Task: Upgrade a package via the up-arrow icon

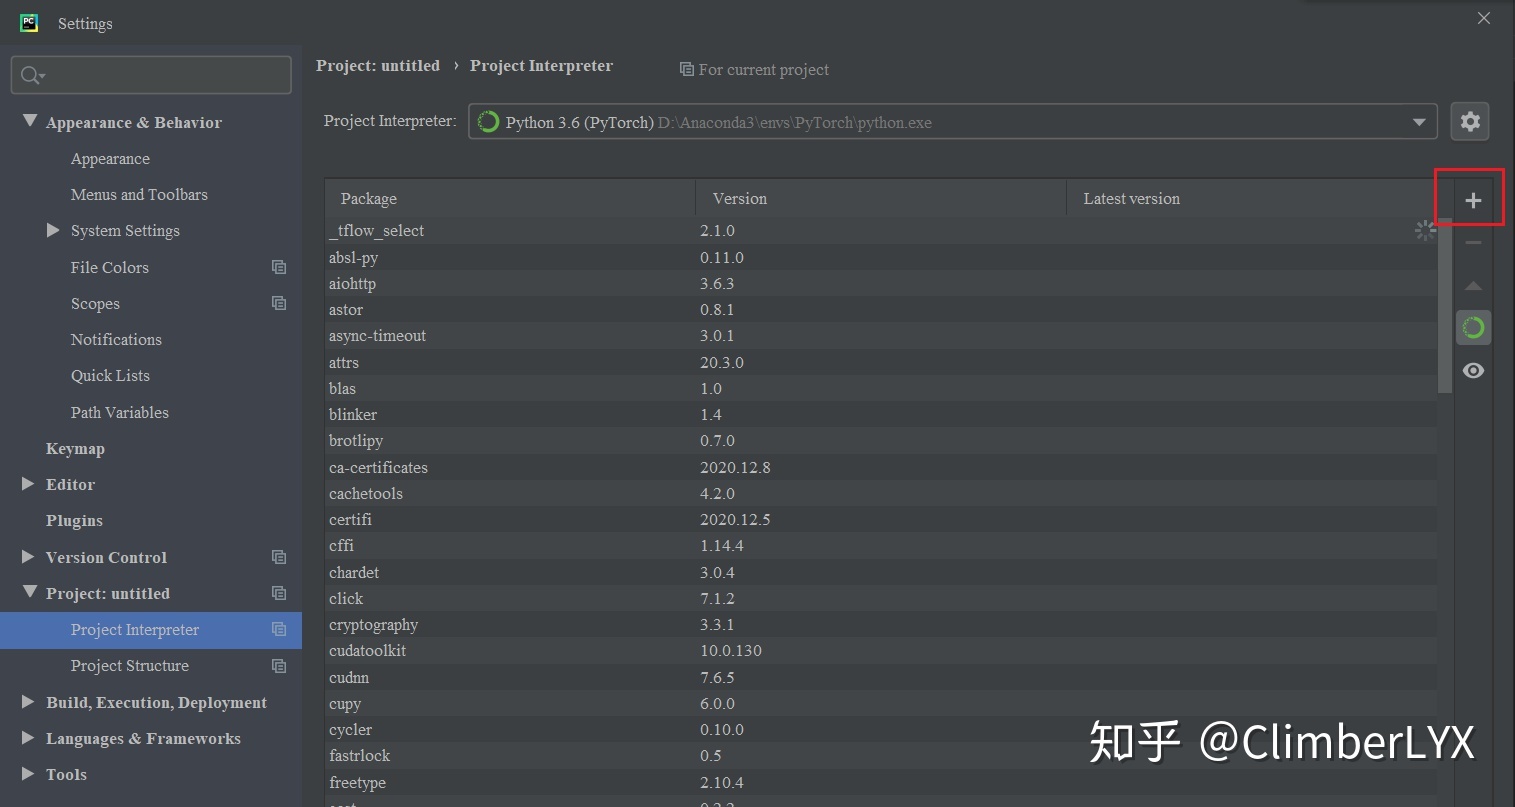Action: coord(1471,285)
